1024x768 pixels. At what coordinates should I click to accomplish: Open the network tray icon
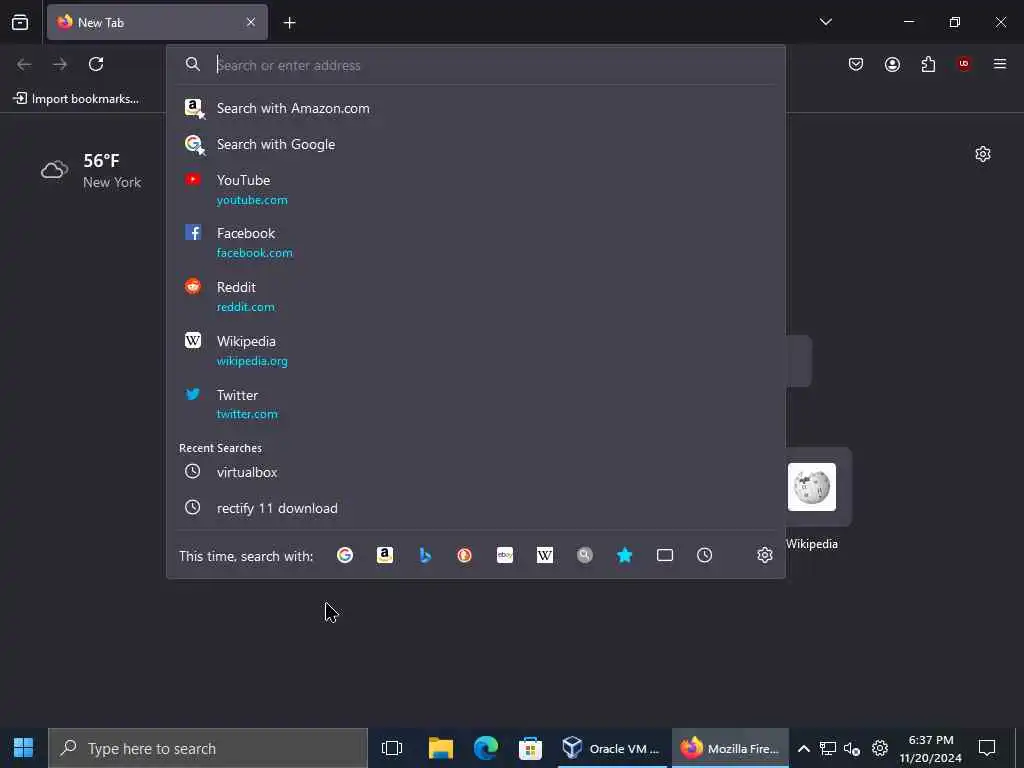click(x=827, y=748)
